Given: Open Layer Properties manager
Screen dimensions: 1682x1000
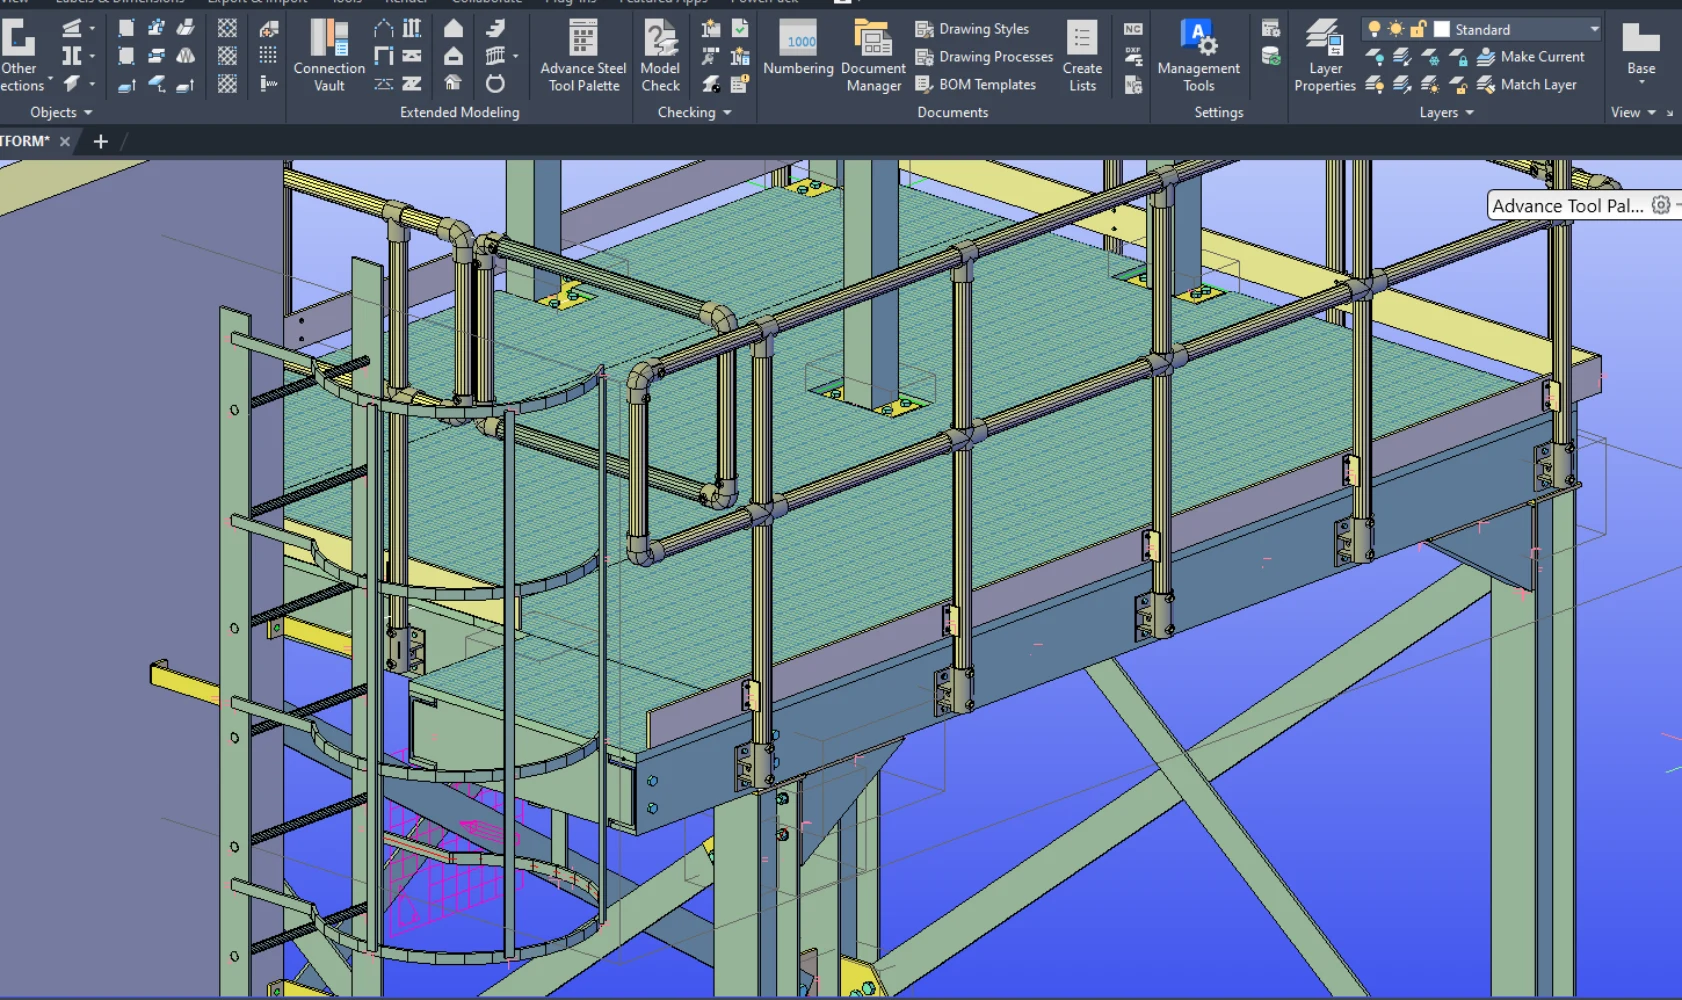Looking at the screenshot, I should click(1325, 56).
